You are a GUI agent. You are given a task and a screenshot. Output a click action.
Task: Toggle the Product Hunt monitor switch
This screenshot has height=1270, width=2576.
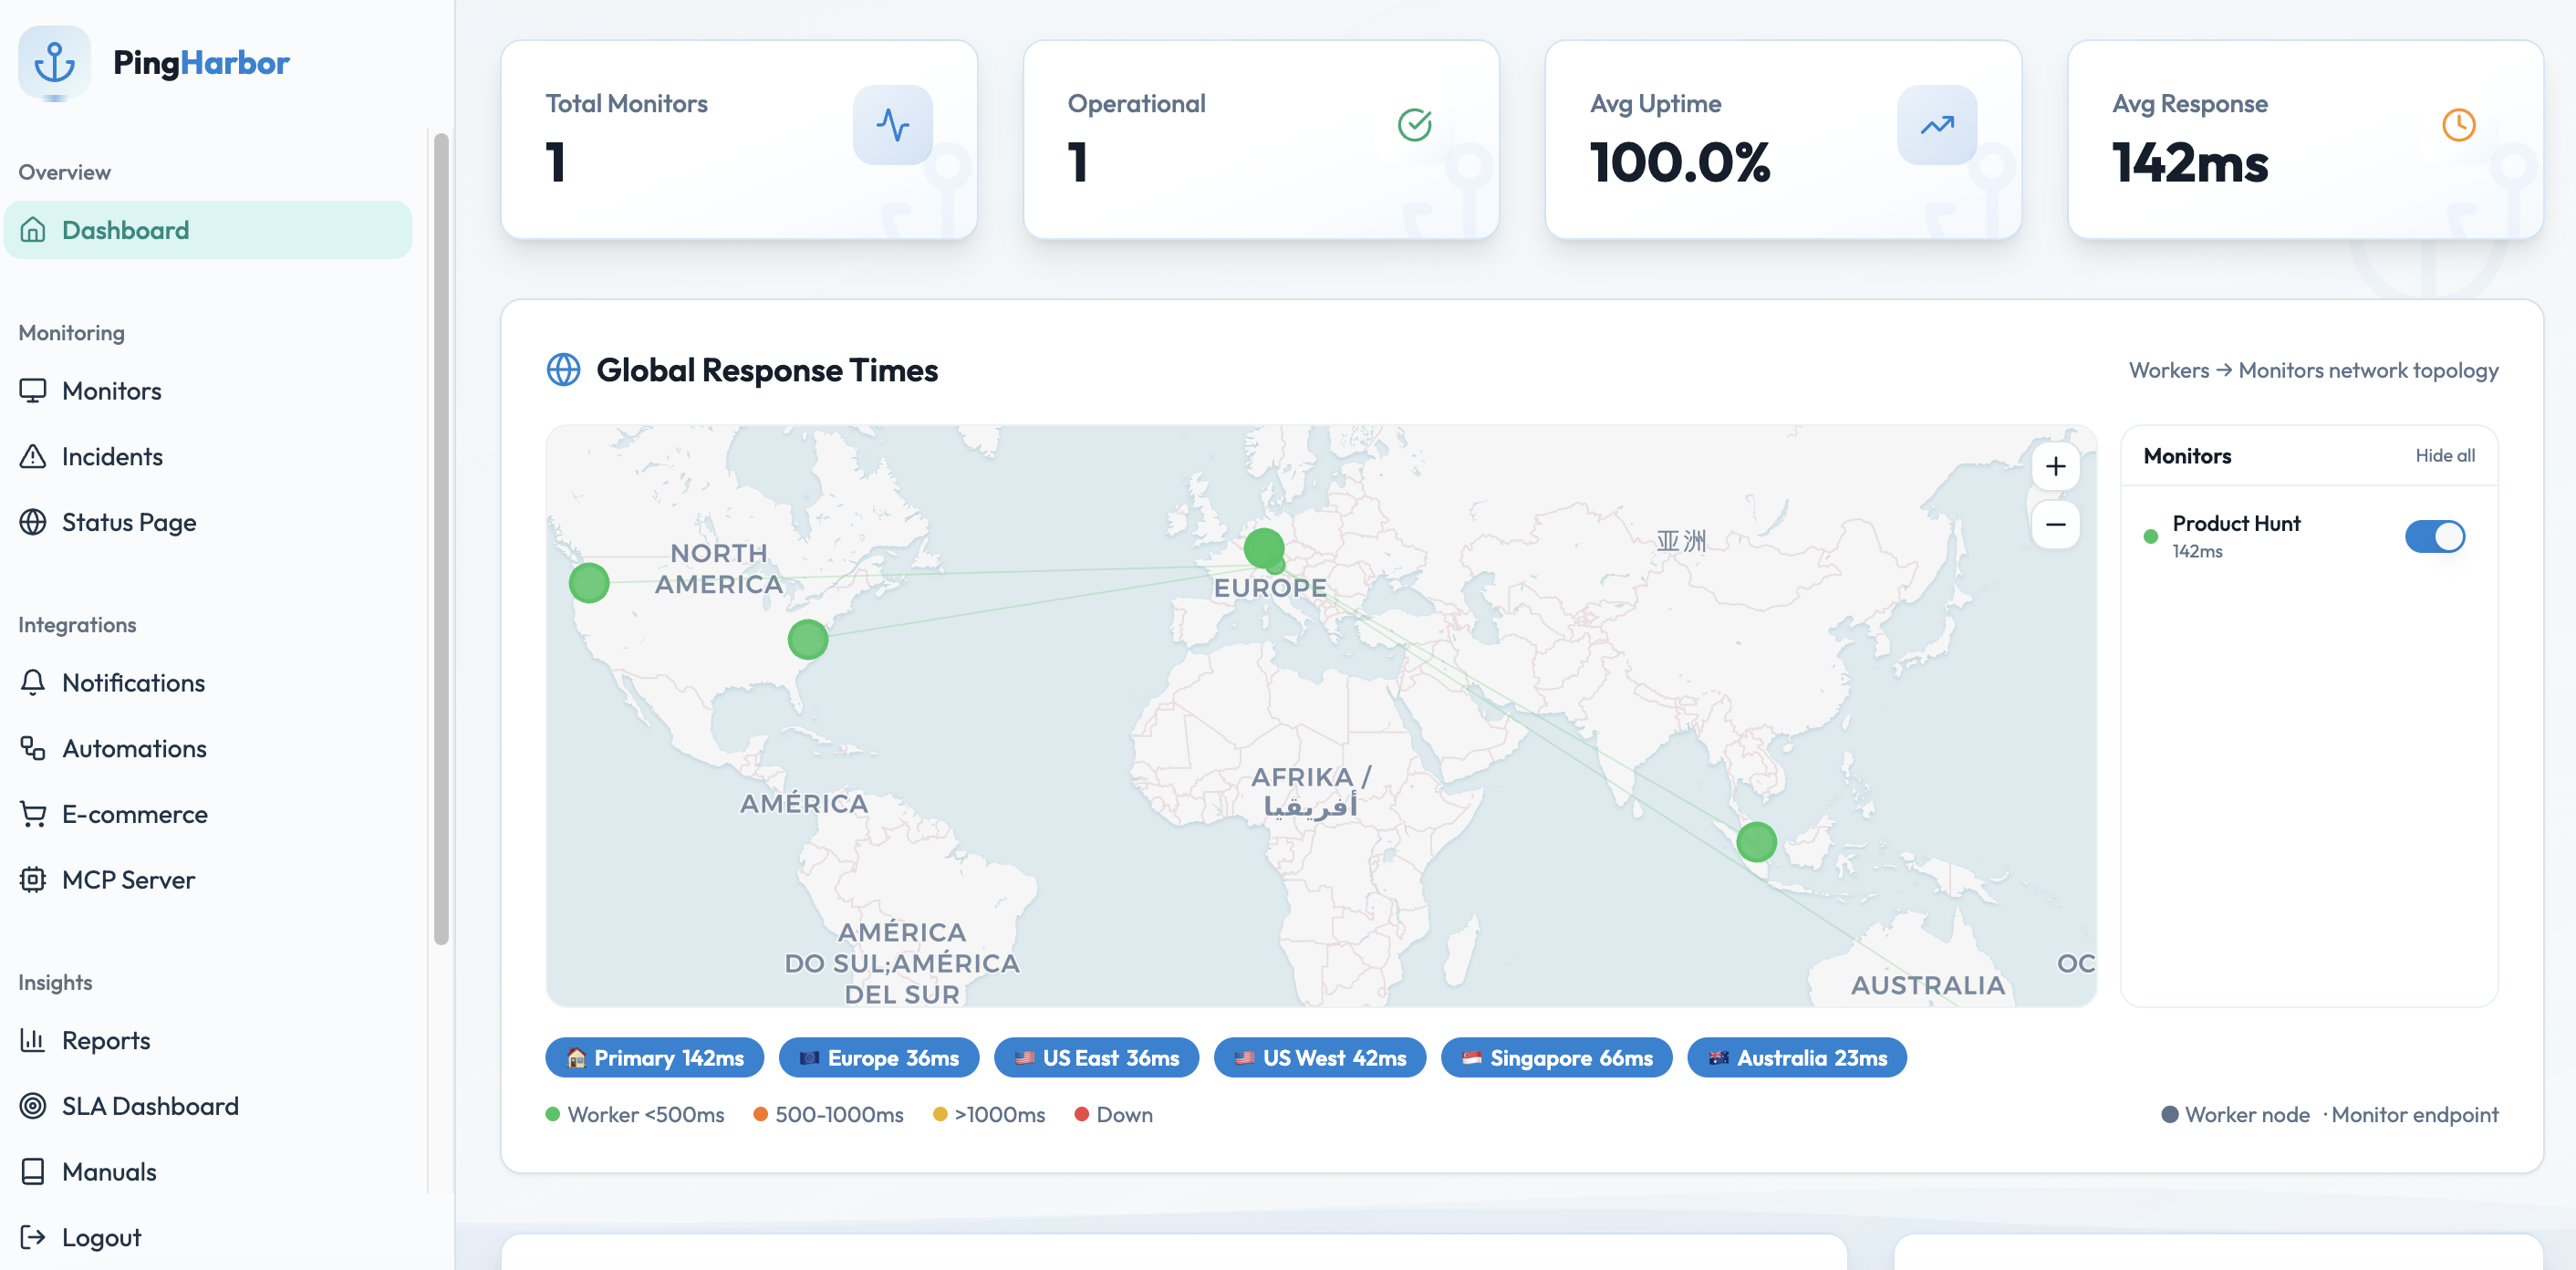pyautogui.click(x=2434, y=537)
